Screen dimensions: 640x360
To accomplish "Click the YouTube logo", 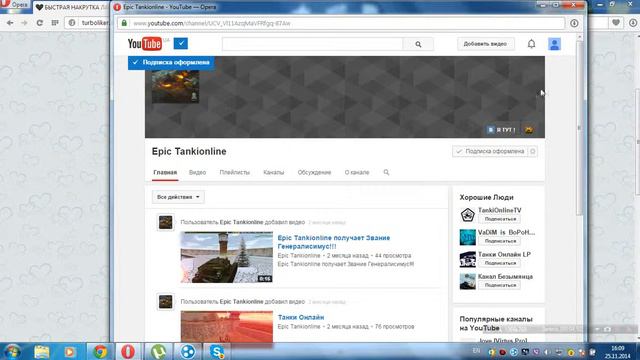I will 144,44.
